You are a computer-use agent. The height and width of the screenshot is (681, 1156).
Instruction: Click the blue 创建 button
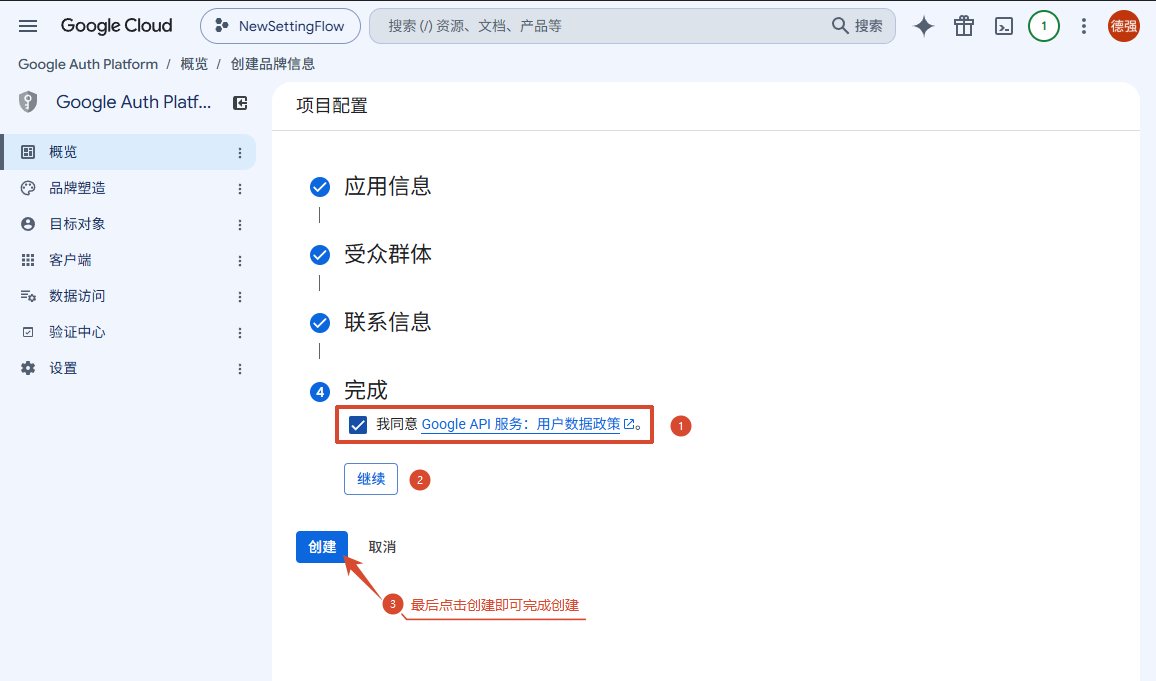(x=322, y=547)
